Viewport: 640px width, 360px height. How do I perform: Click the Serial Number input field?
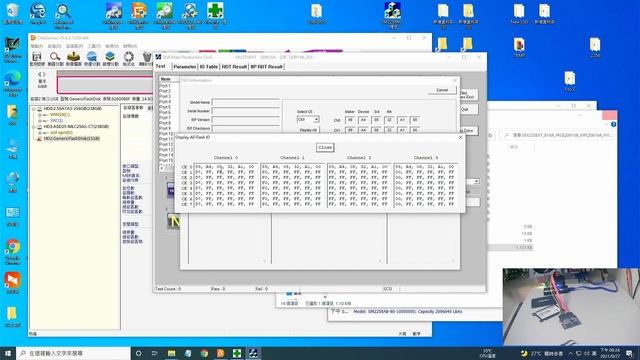pyautogui.click(x=245, y=111)
